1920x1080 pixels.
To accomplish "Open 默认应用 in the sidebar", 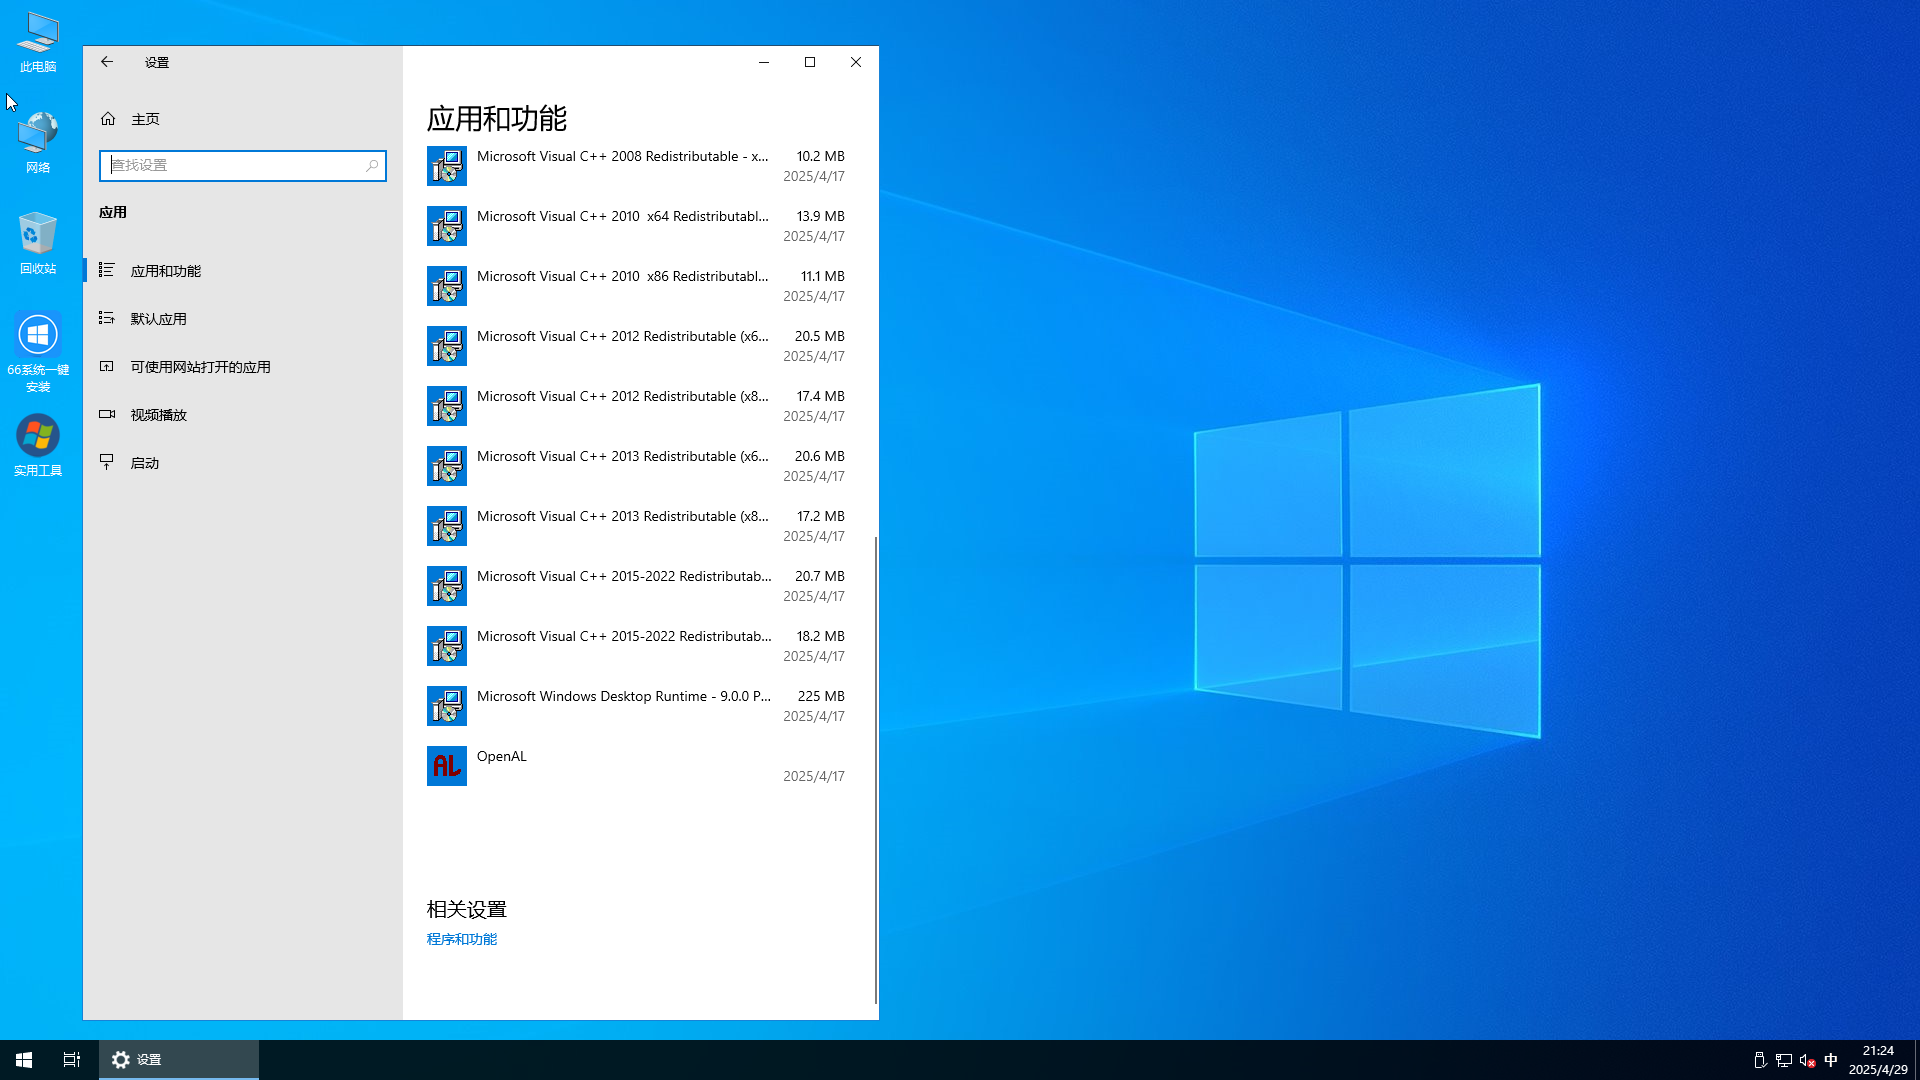I will click(242, 319).
